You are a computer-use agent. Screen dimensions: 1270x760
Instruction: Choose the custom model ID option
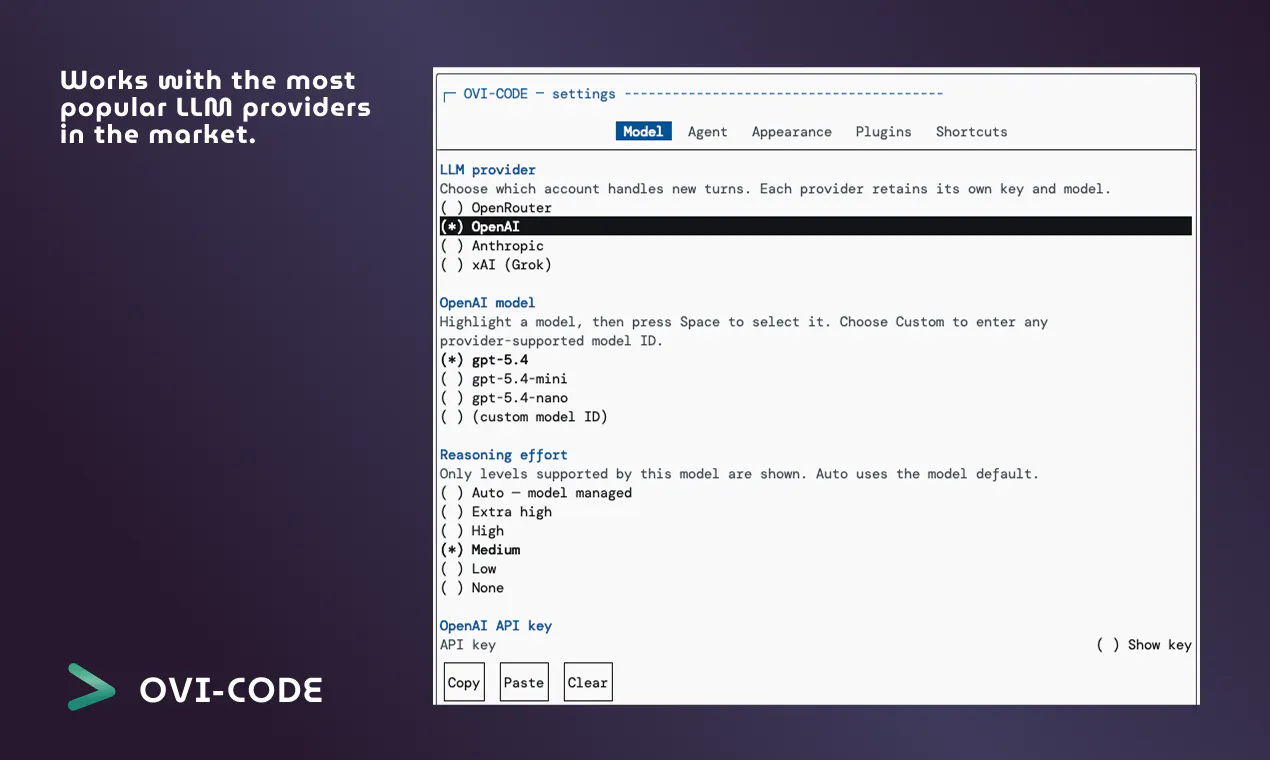(x=524, y=417)
